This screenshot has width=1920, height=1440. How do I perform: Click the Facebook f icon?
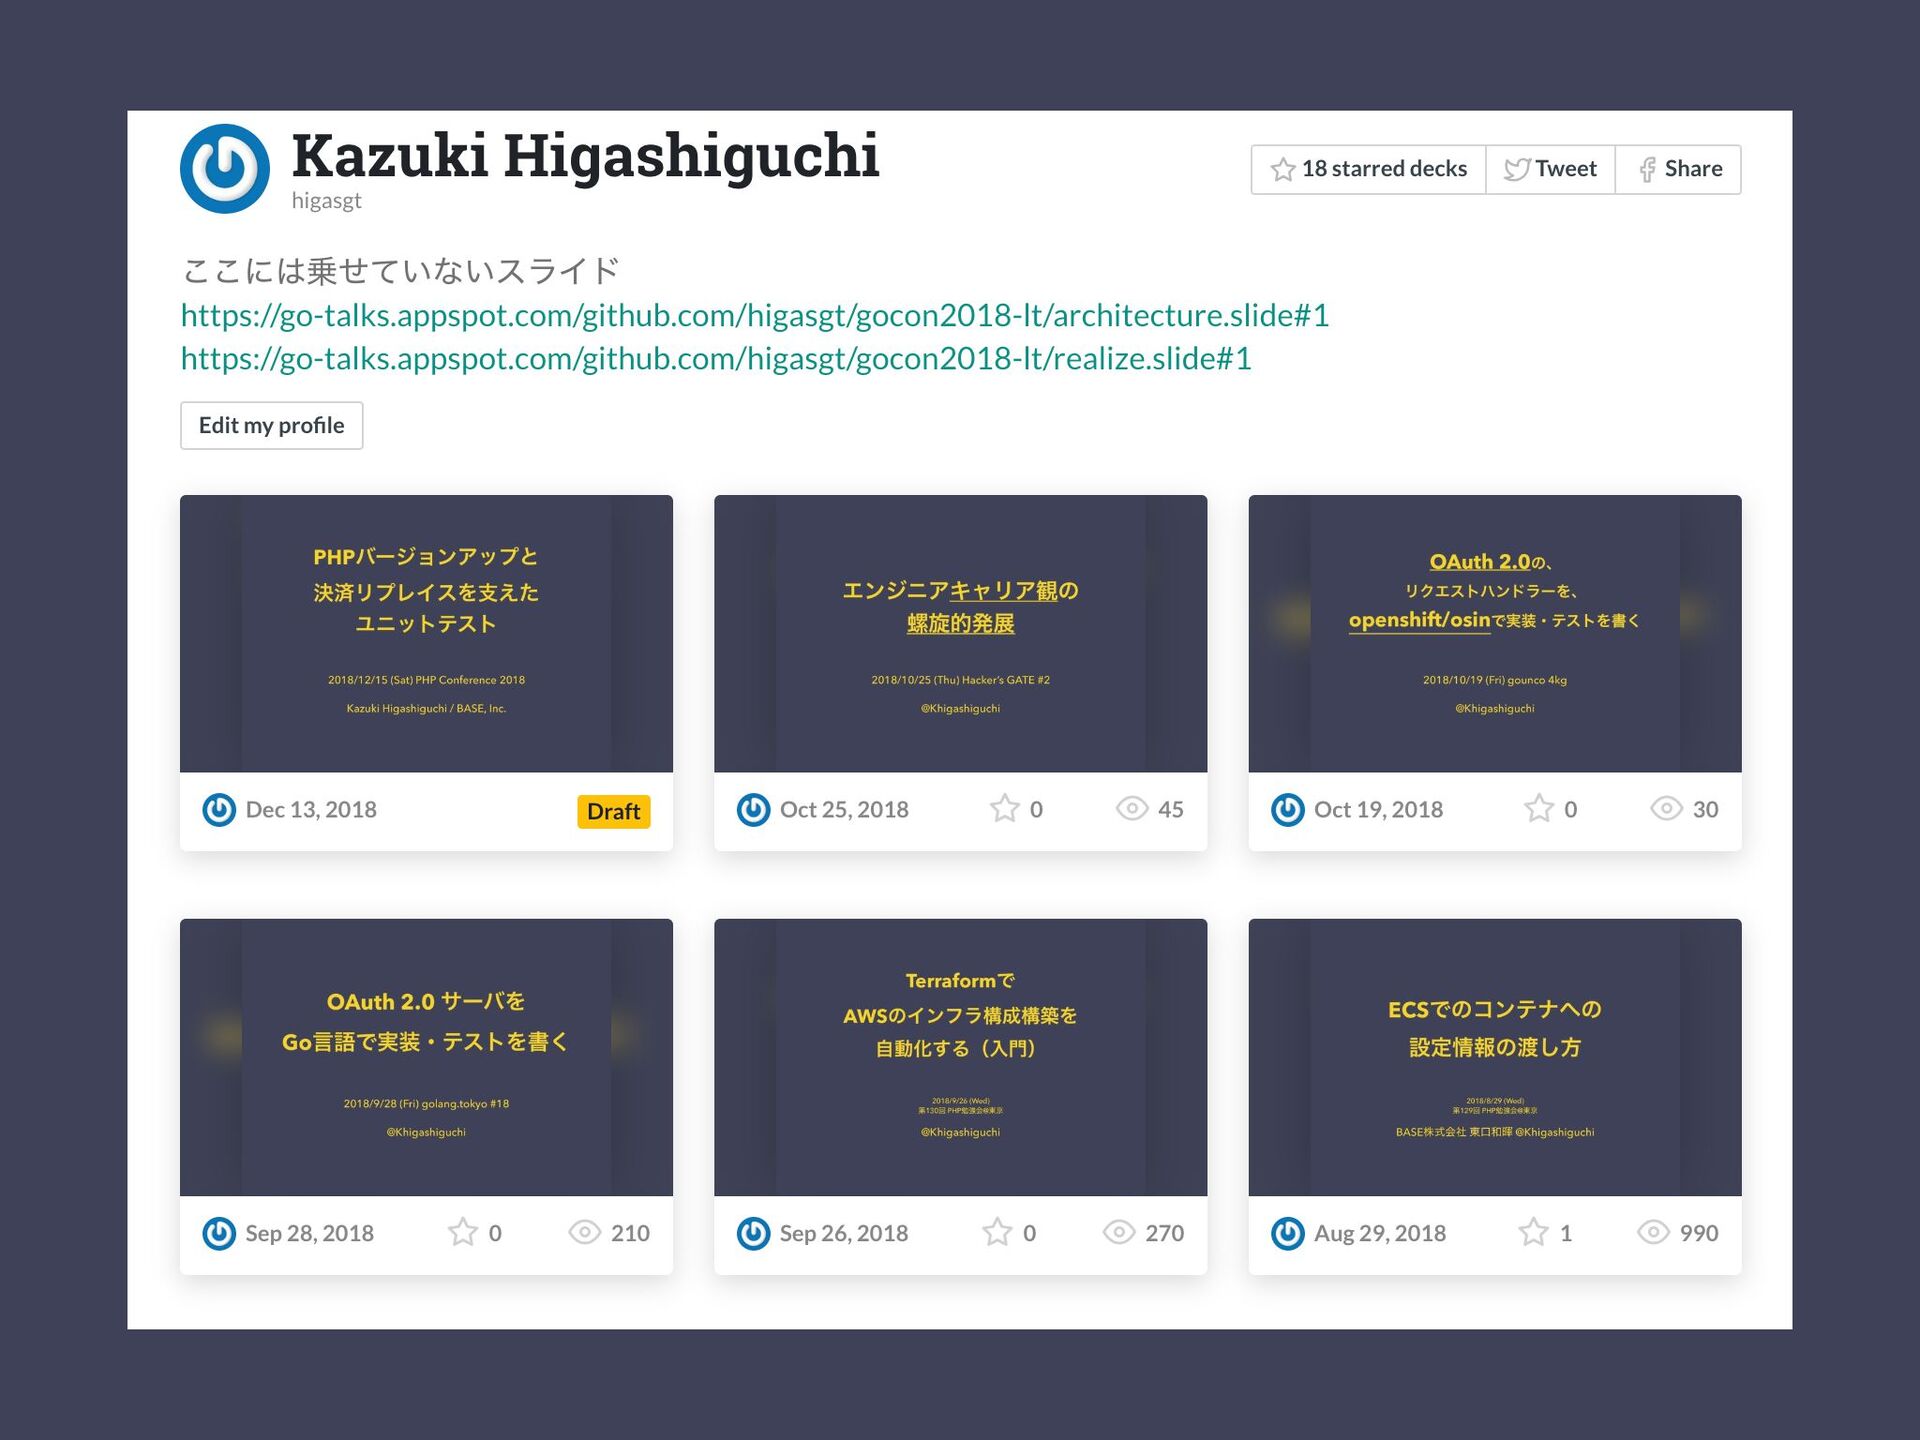coord(1647,170)
